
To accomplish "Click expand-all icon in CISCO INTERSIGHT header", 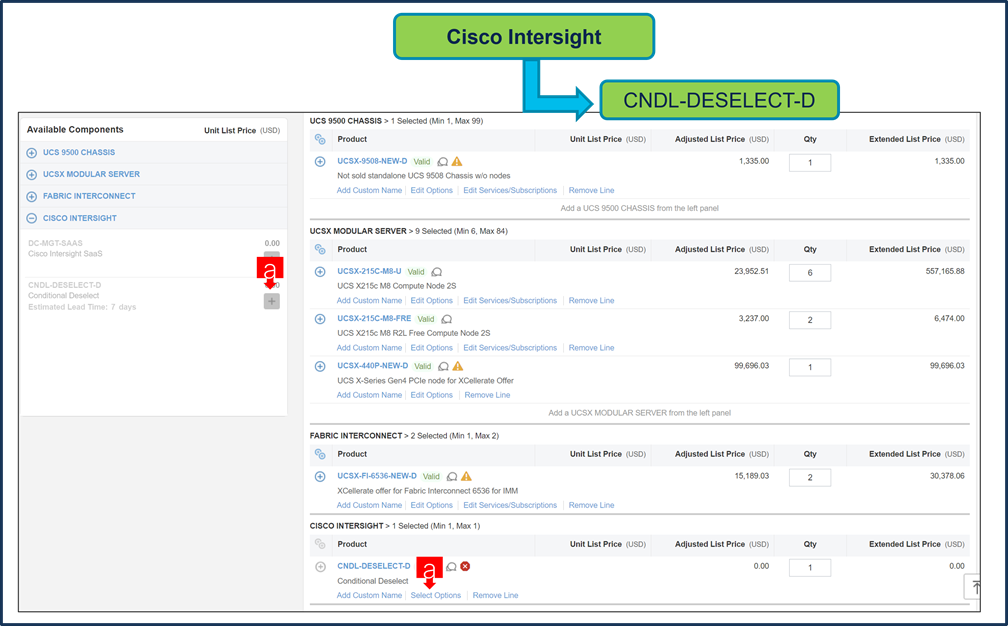I will 320,544.
